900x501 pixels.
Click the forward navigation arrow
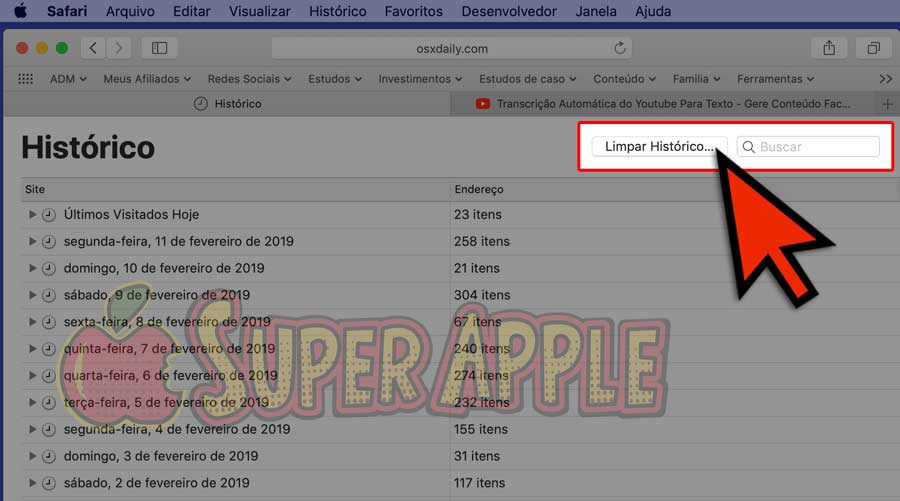120,48
